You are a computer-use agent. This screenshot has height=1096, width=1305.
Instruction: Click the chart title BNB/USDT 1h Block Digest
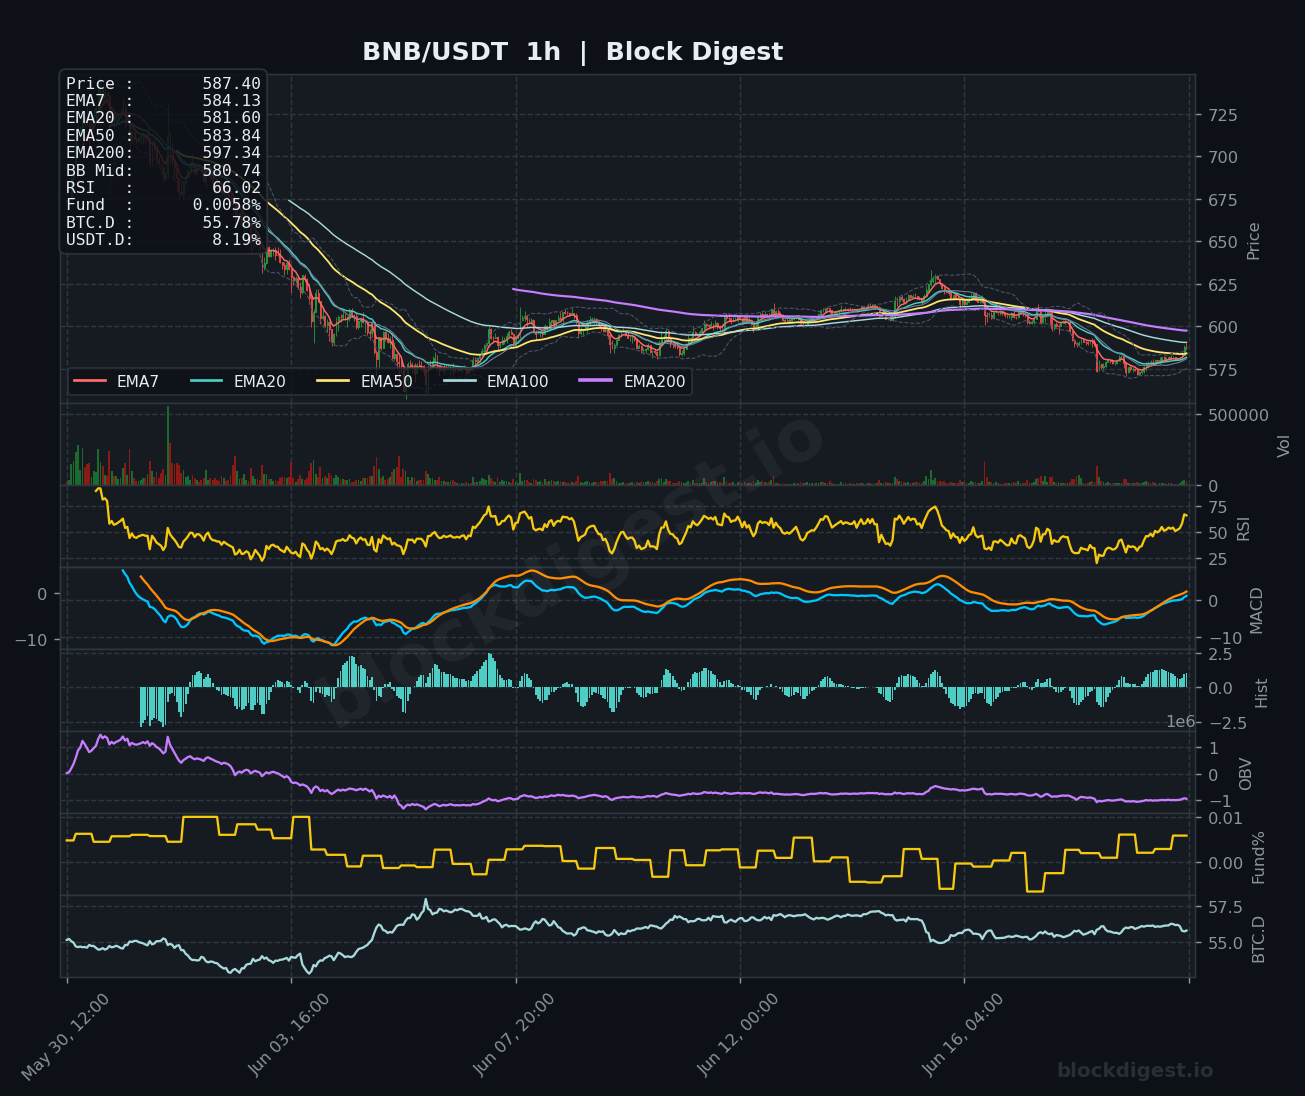(572, 52)
